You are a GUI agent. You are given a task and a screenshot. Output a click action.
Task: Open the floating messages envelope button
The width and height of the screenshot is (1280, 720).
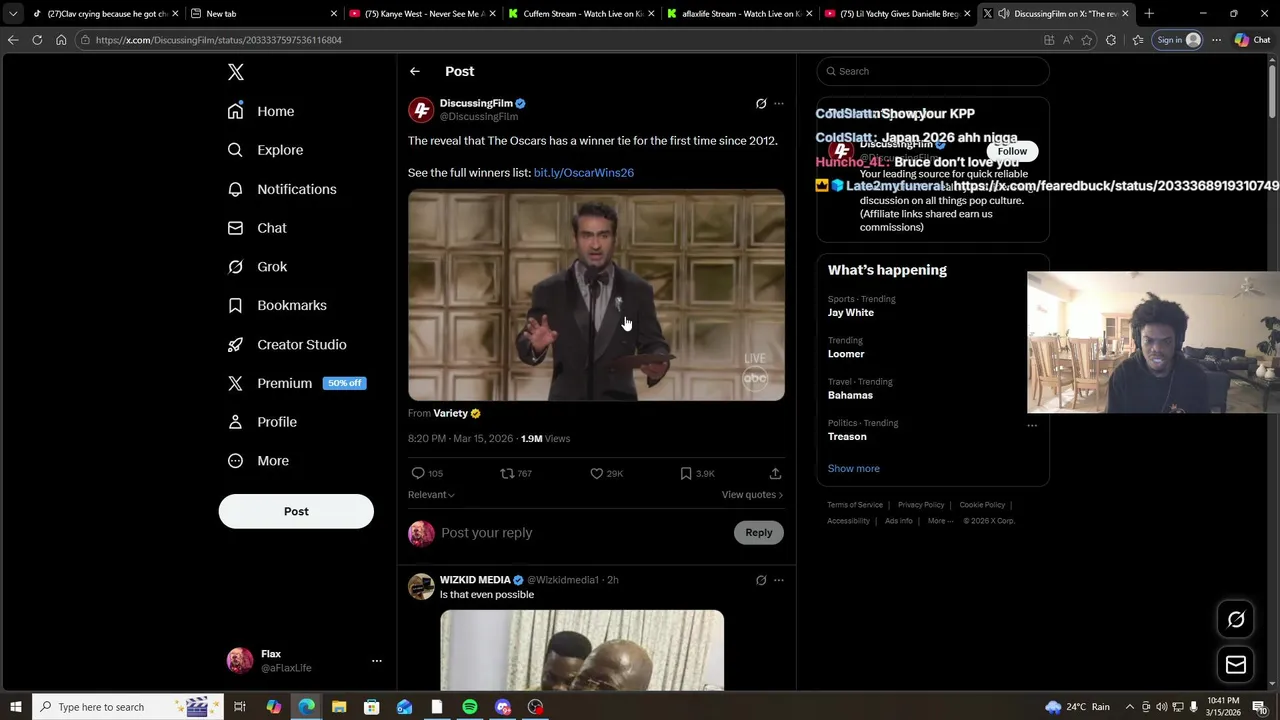coord(1236,664)
